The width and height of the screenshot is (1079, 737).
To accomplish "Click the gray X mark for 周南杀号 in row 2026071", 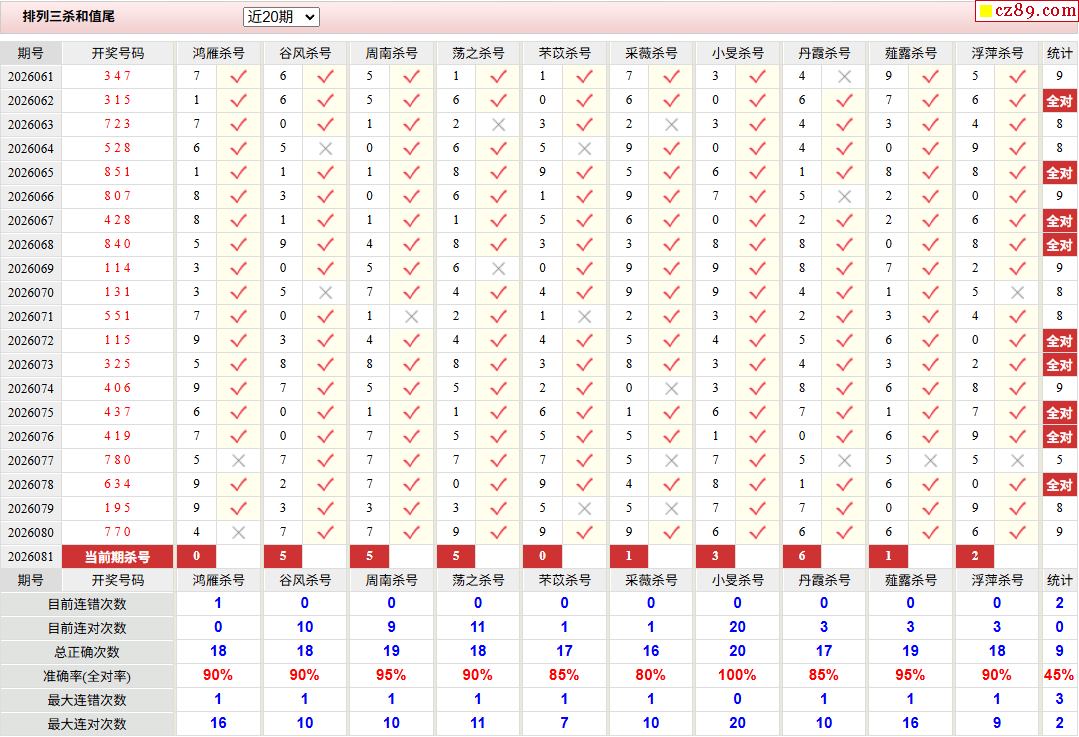I will [412, 317].
